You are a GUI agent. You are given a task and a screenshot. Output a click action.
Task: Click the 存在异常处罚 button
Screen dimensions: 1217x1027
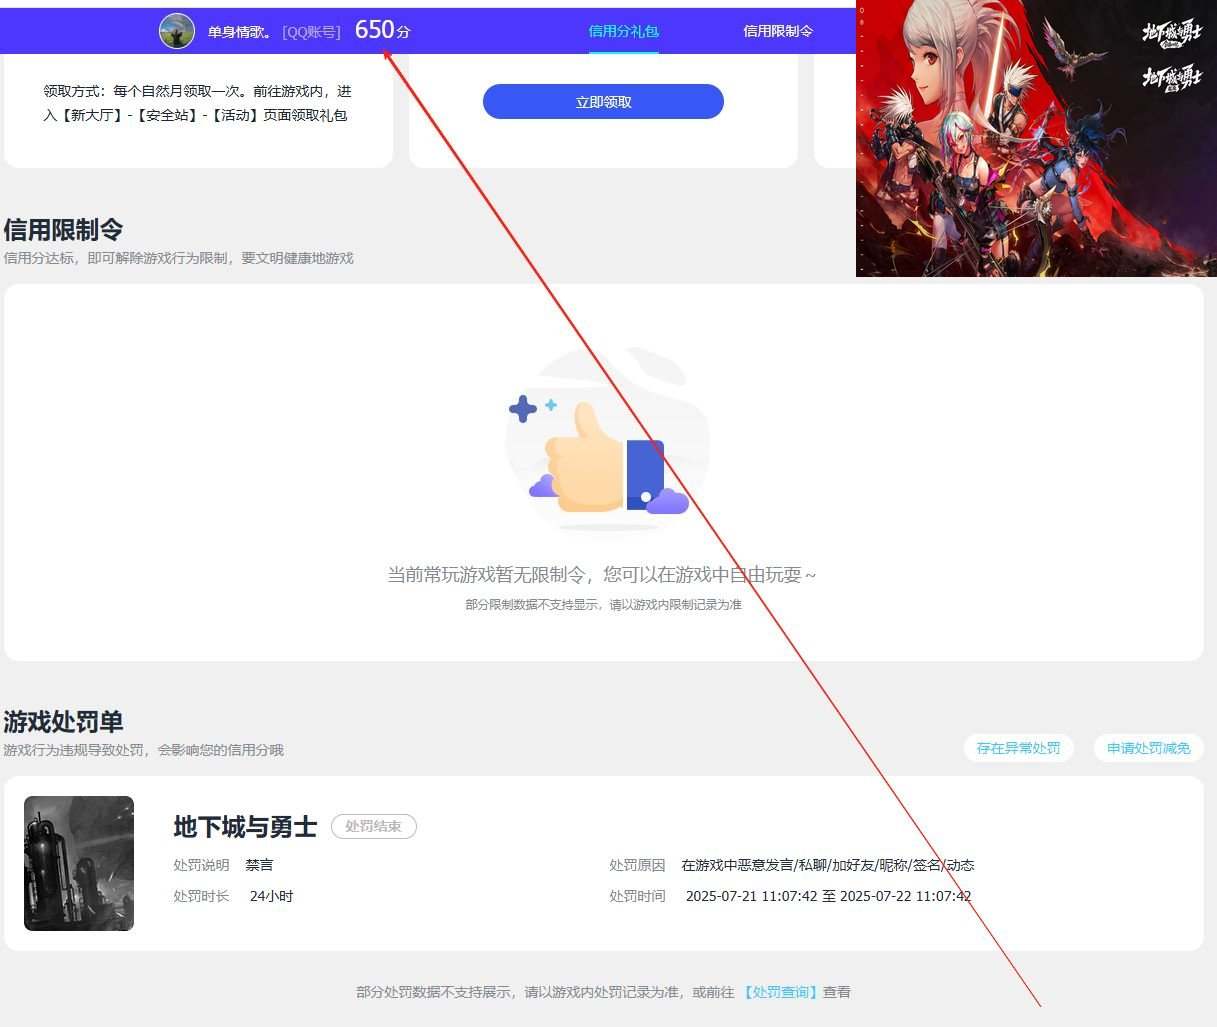(1018, 748)
